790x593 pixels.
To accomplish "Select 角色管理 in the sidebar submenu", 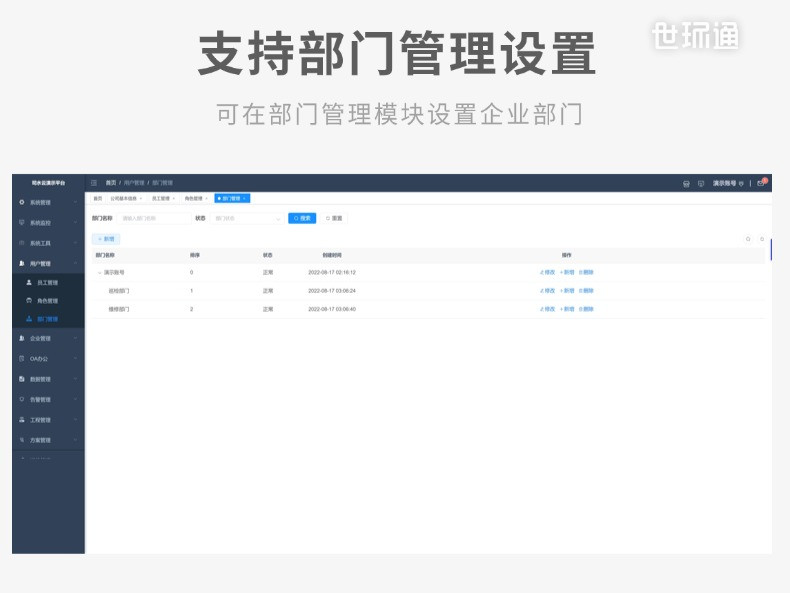I will 48,301.
